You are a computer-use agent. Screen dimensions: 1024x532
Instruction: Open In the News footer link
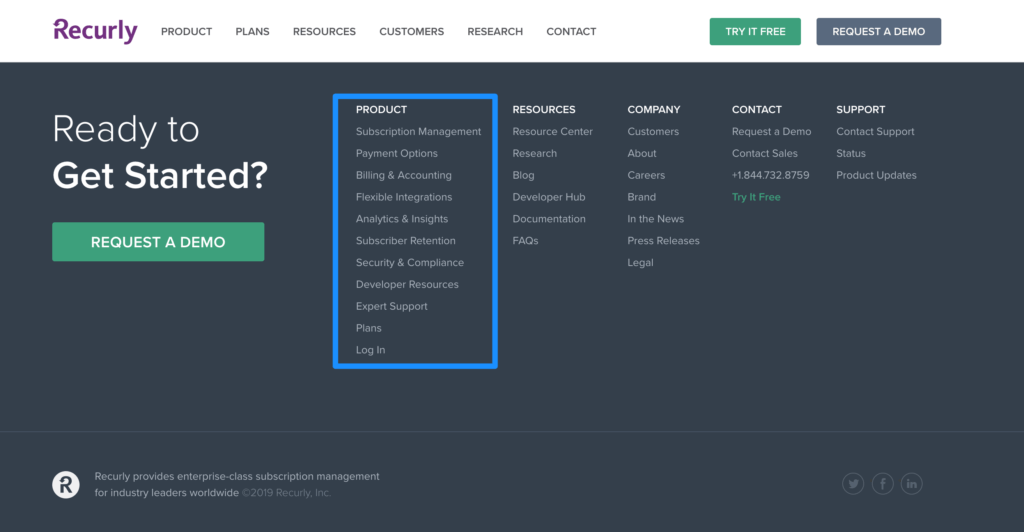click(x=656, y=219)
